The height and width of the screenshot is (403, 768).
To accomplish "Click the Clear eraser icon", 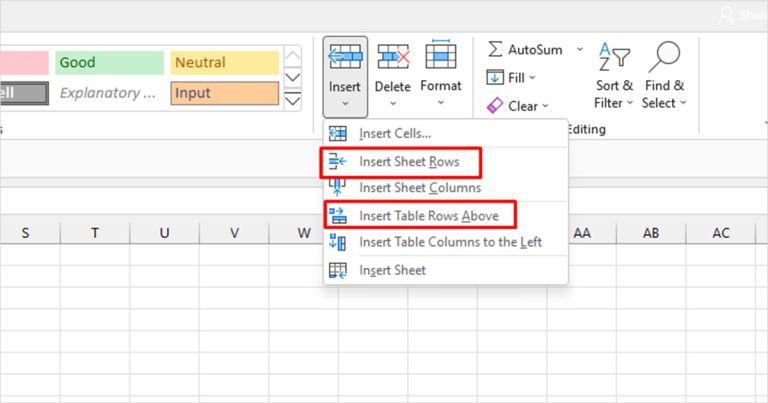I will click(495, 106).
